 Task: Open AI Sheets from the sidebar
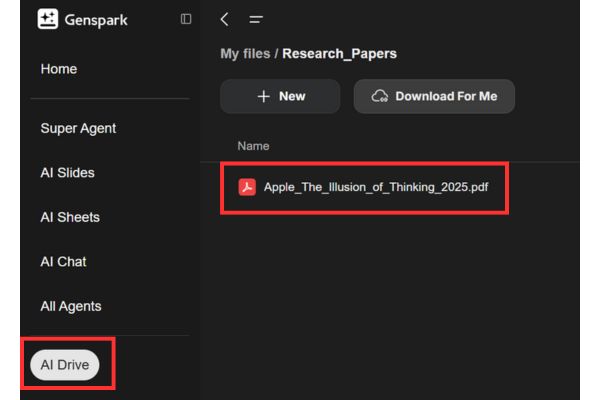click(70, 217)
